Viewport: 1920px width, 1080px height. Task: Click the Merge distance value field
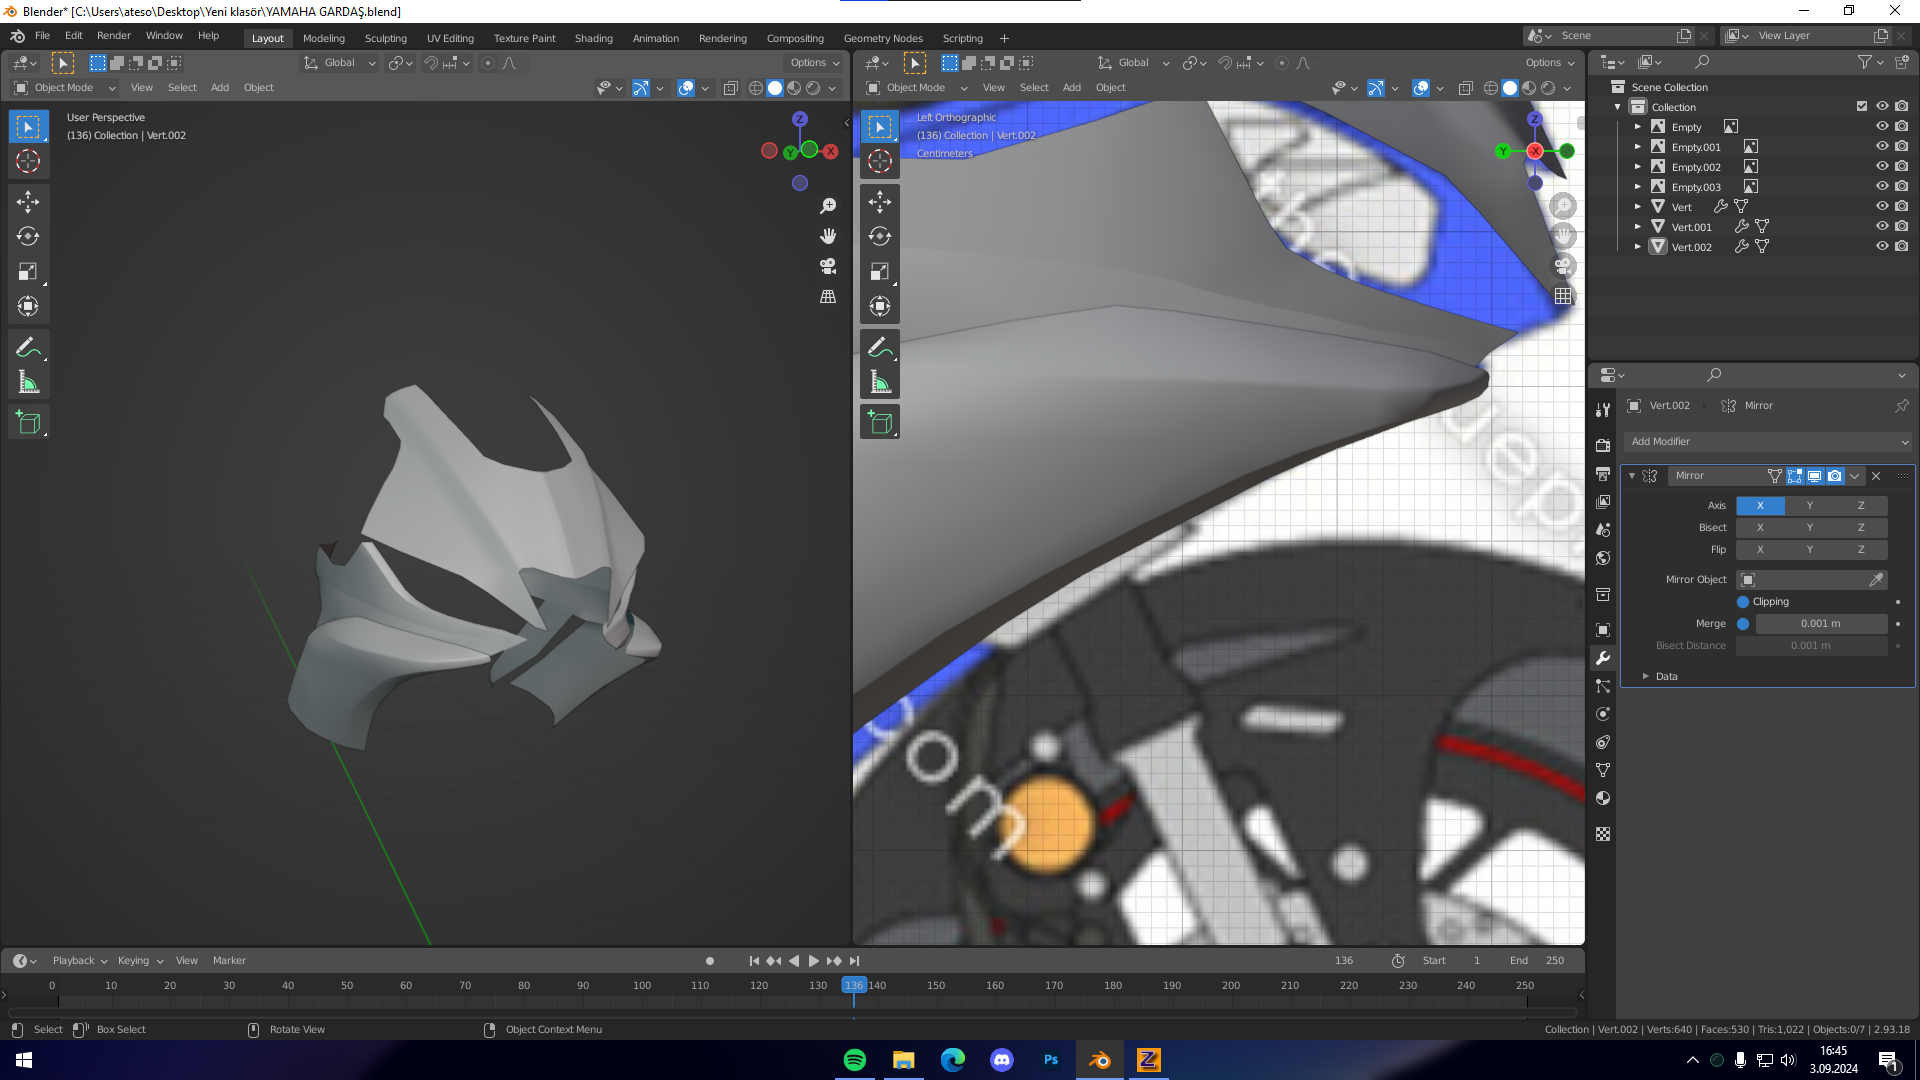[x=1820, y=624]
